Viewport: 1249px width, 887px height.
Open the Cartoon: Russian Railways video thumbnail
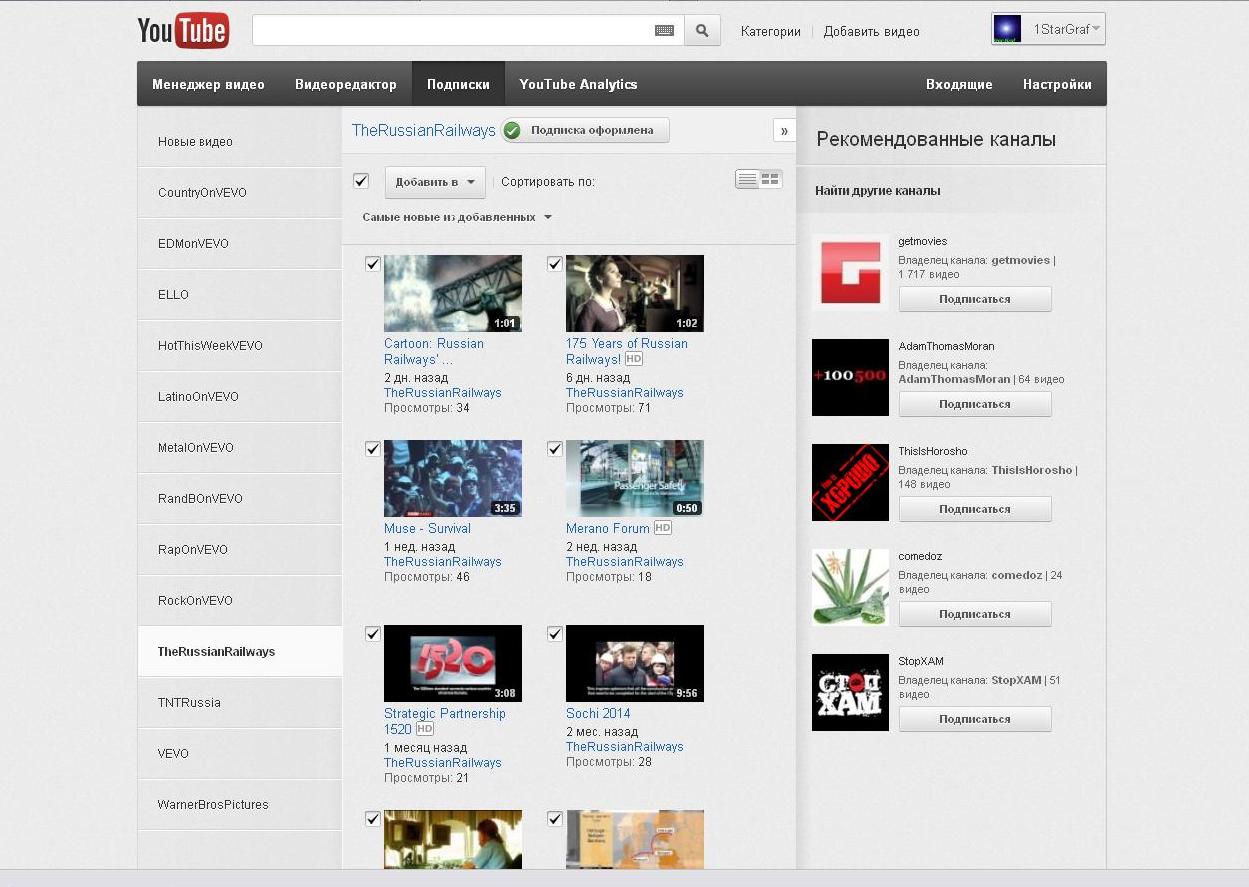click(x=453, y=293)
